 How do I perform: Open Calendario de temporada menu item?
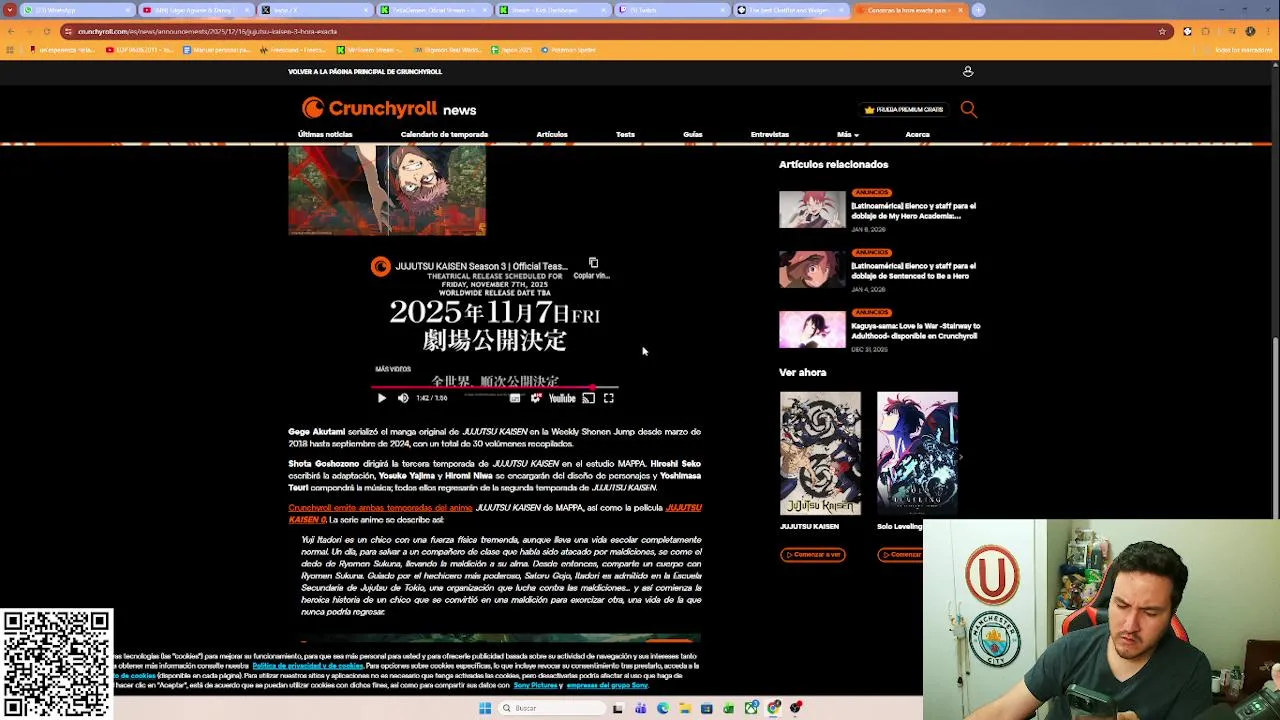(x=444, y=134)
